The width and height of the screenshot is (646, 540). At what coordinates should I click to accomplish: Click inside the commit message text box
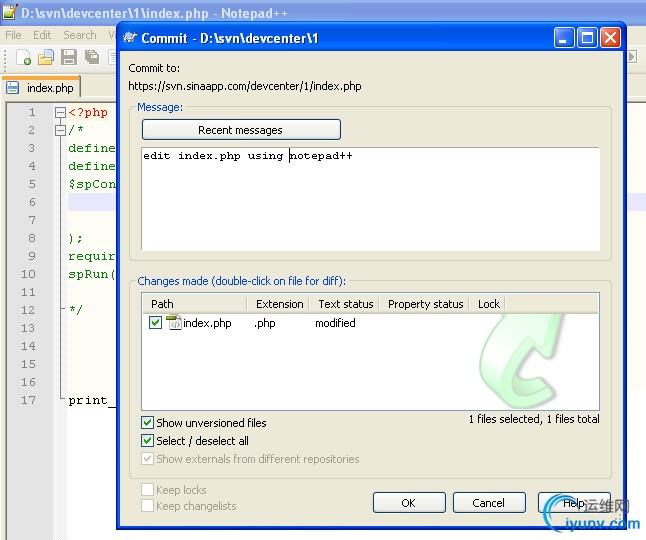(370, 199)
